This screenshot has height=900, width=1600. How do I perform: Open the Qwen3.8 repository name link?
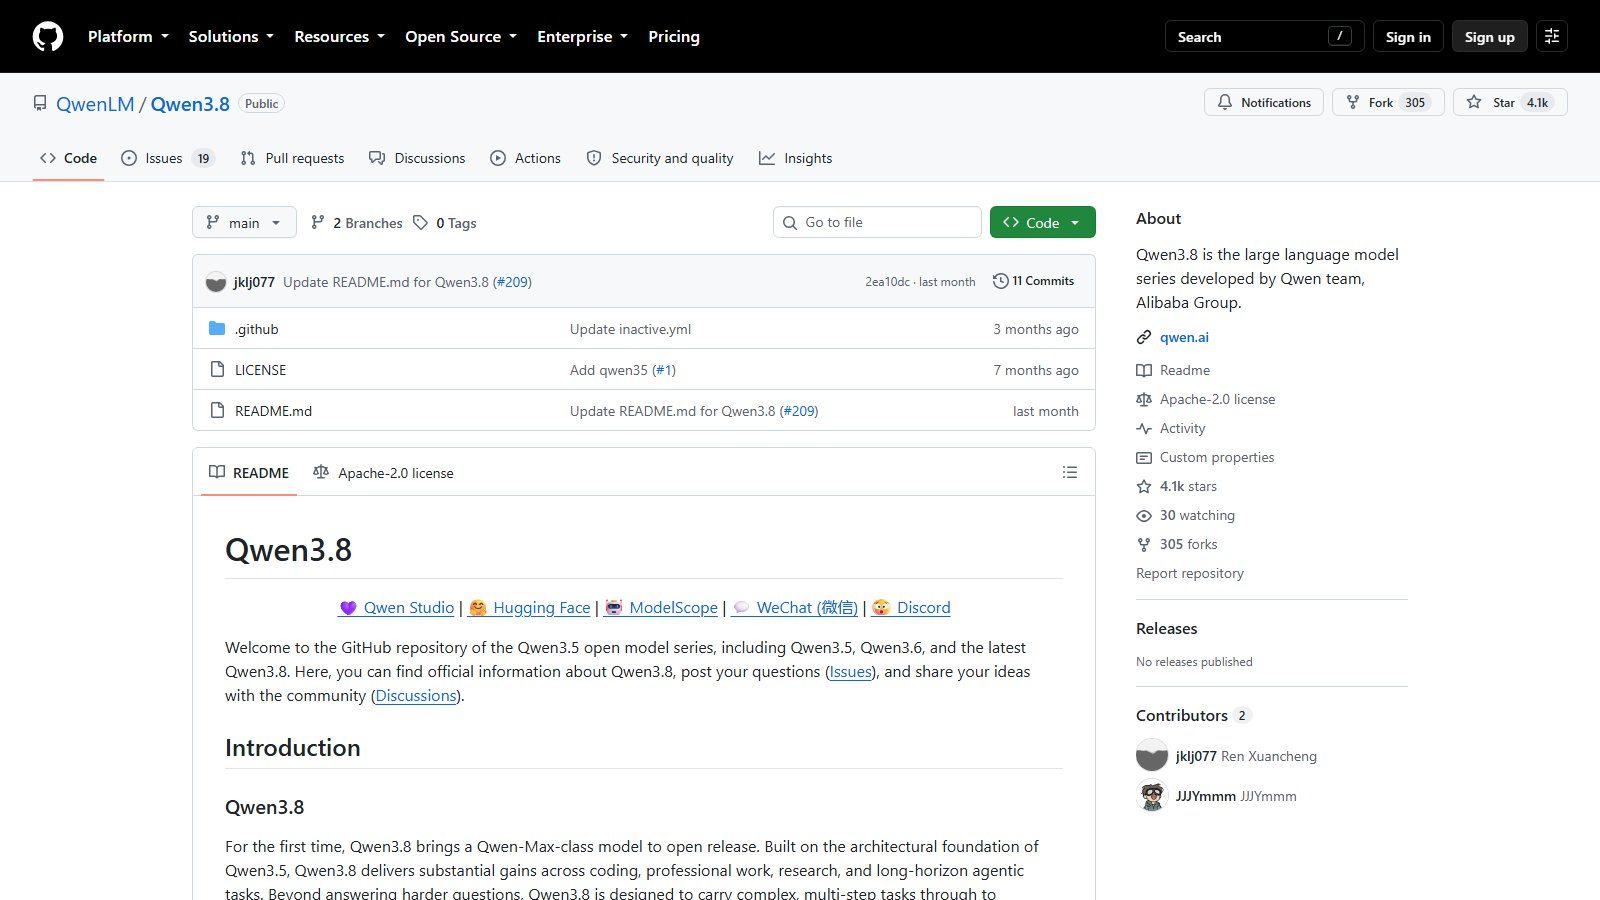[x=190, y=104]
